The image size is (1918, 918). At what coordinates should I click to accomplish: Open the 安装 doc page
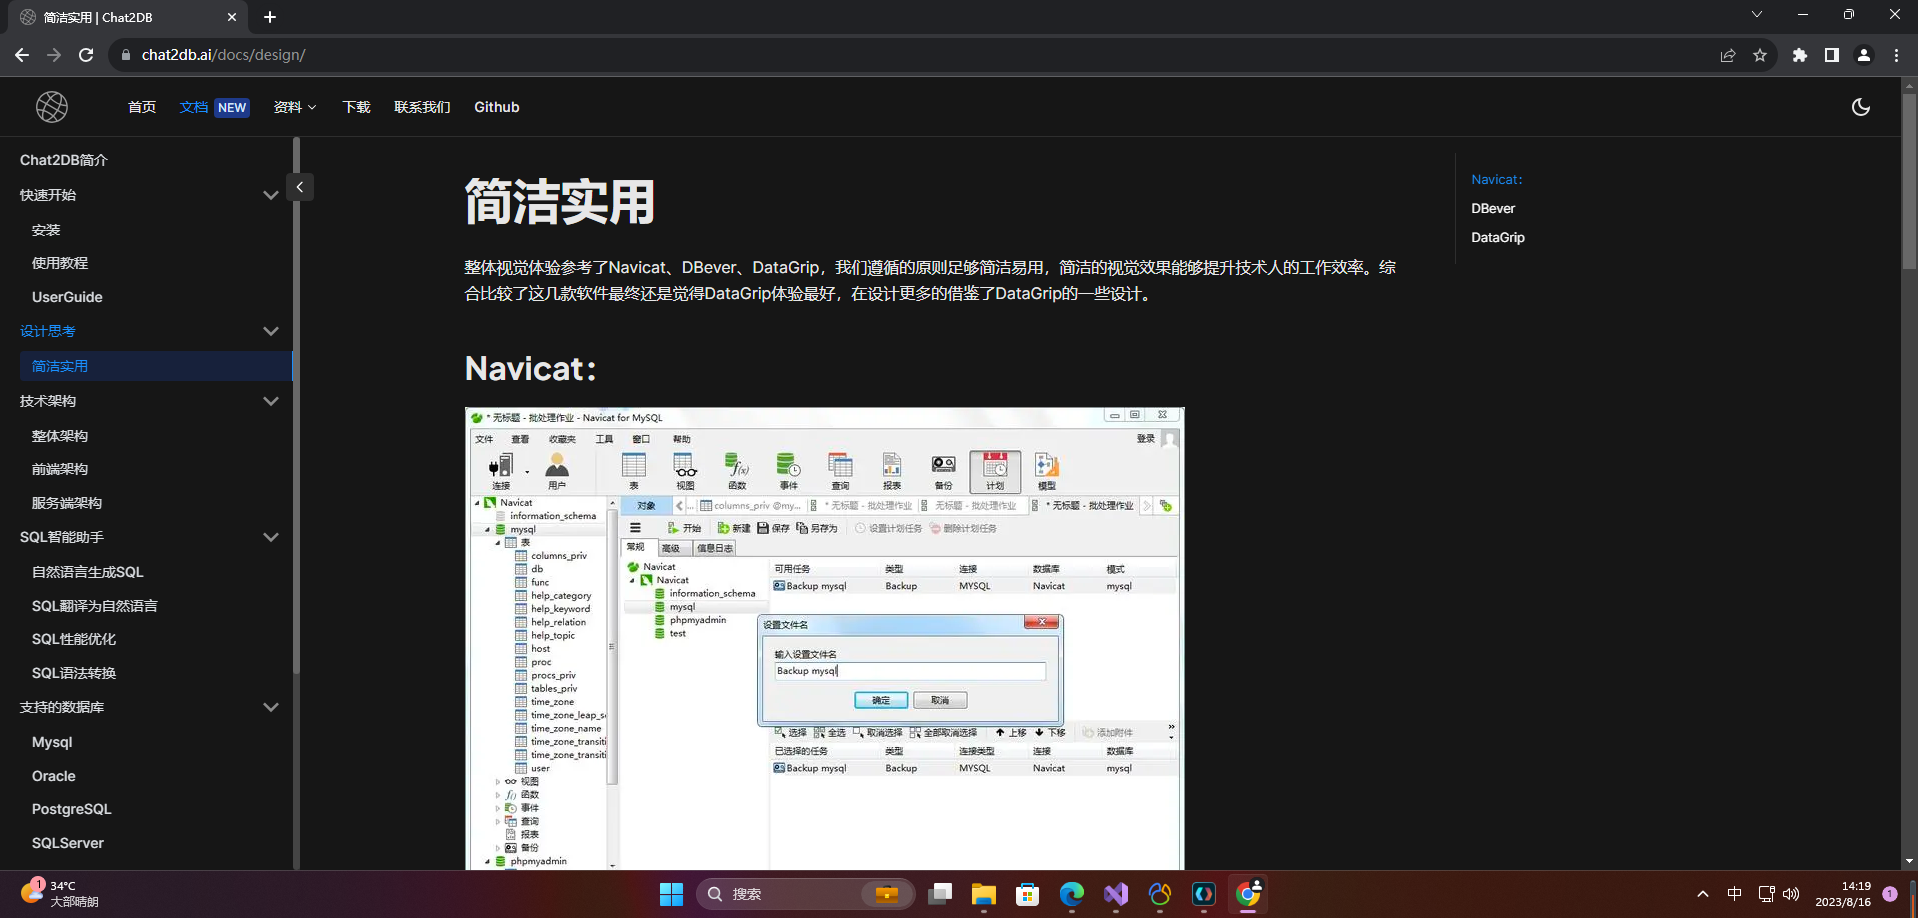(46, 230)
